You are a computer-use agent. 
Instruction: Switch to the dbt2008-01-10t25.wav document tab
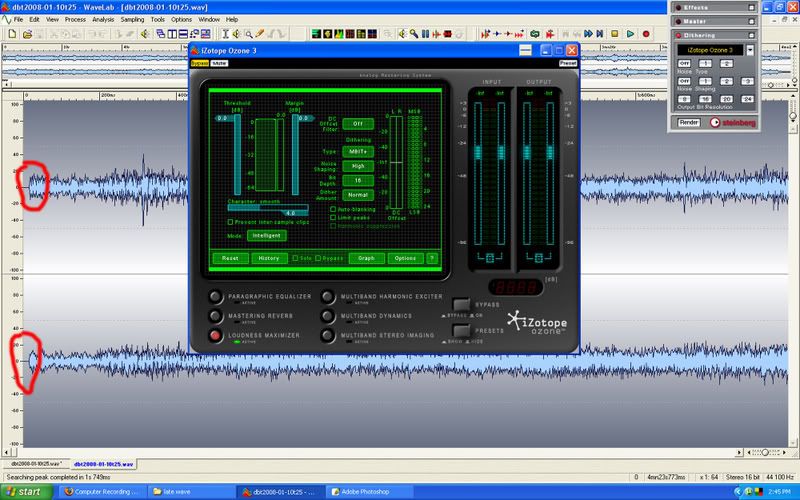coord(104,464)
